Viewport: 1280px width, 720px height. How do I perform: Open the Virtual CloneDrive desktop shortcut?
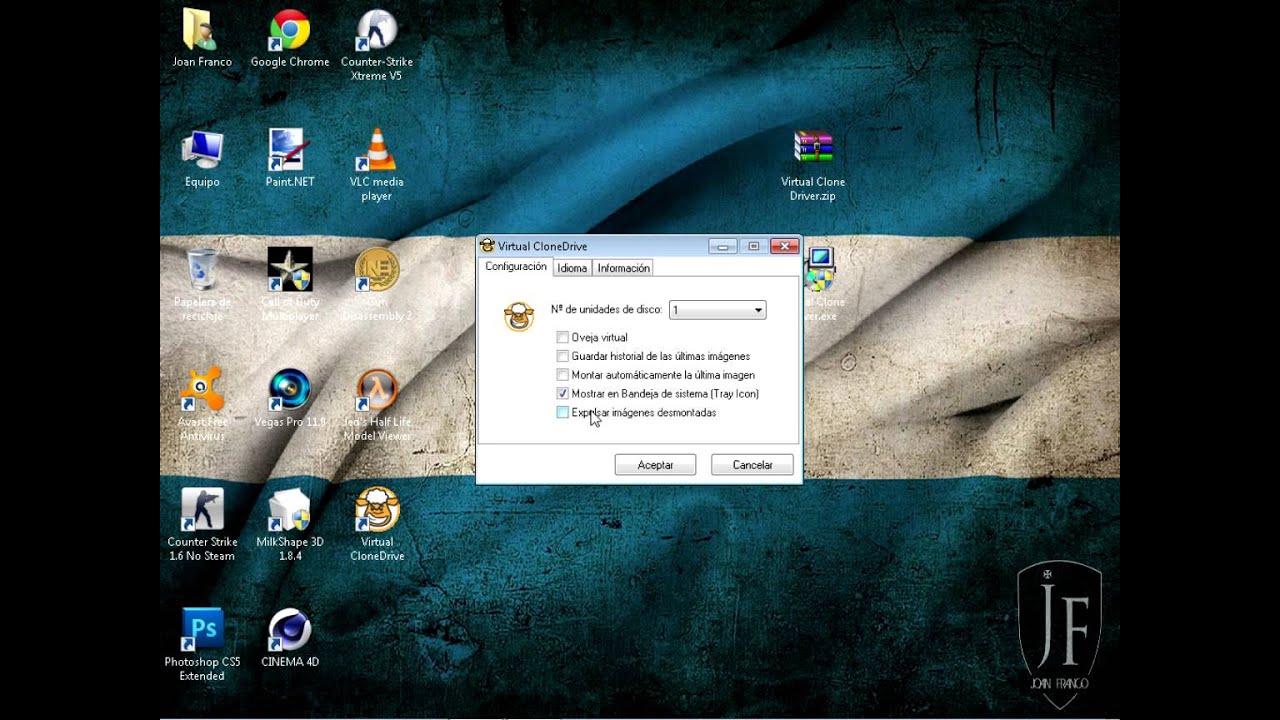(377, 510)
